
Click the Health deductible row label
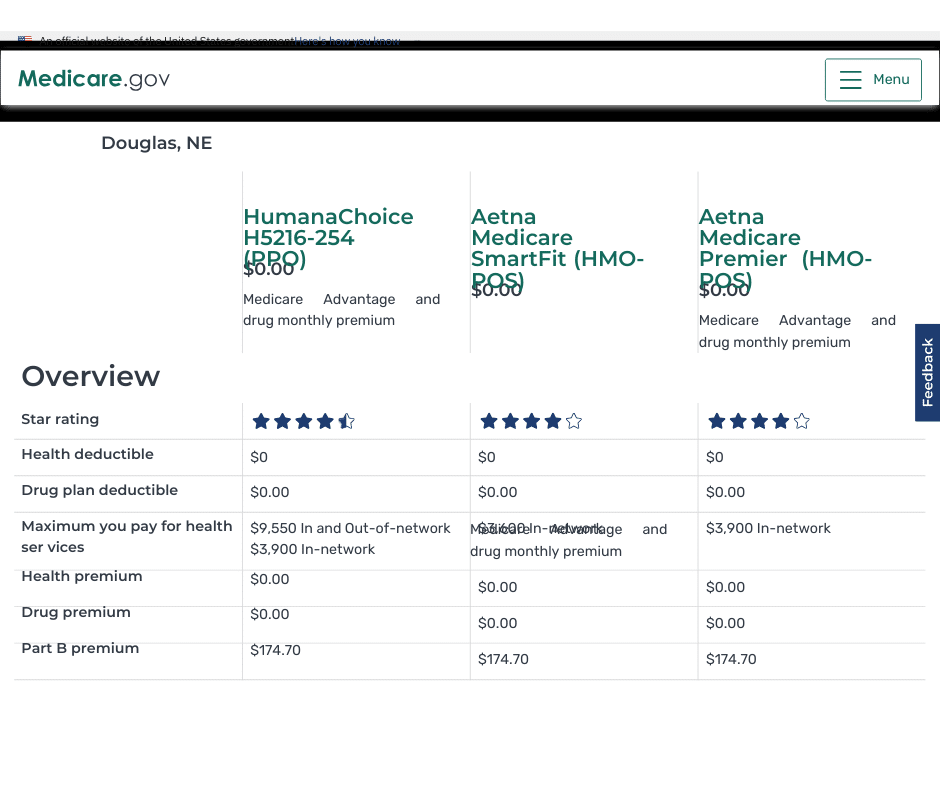[87, 454]
